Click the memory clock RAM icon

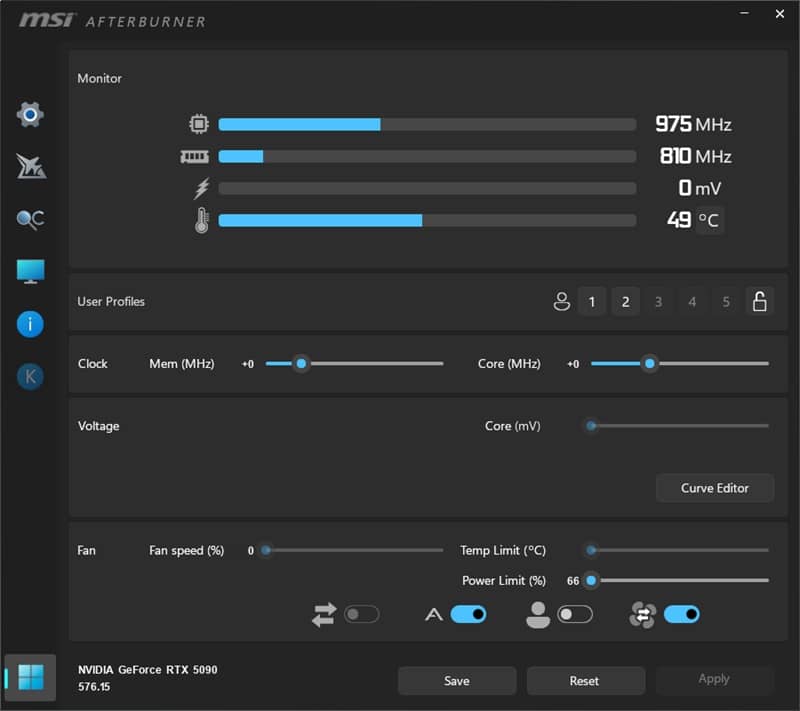(x=194, y=156)
